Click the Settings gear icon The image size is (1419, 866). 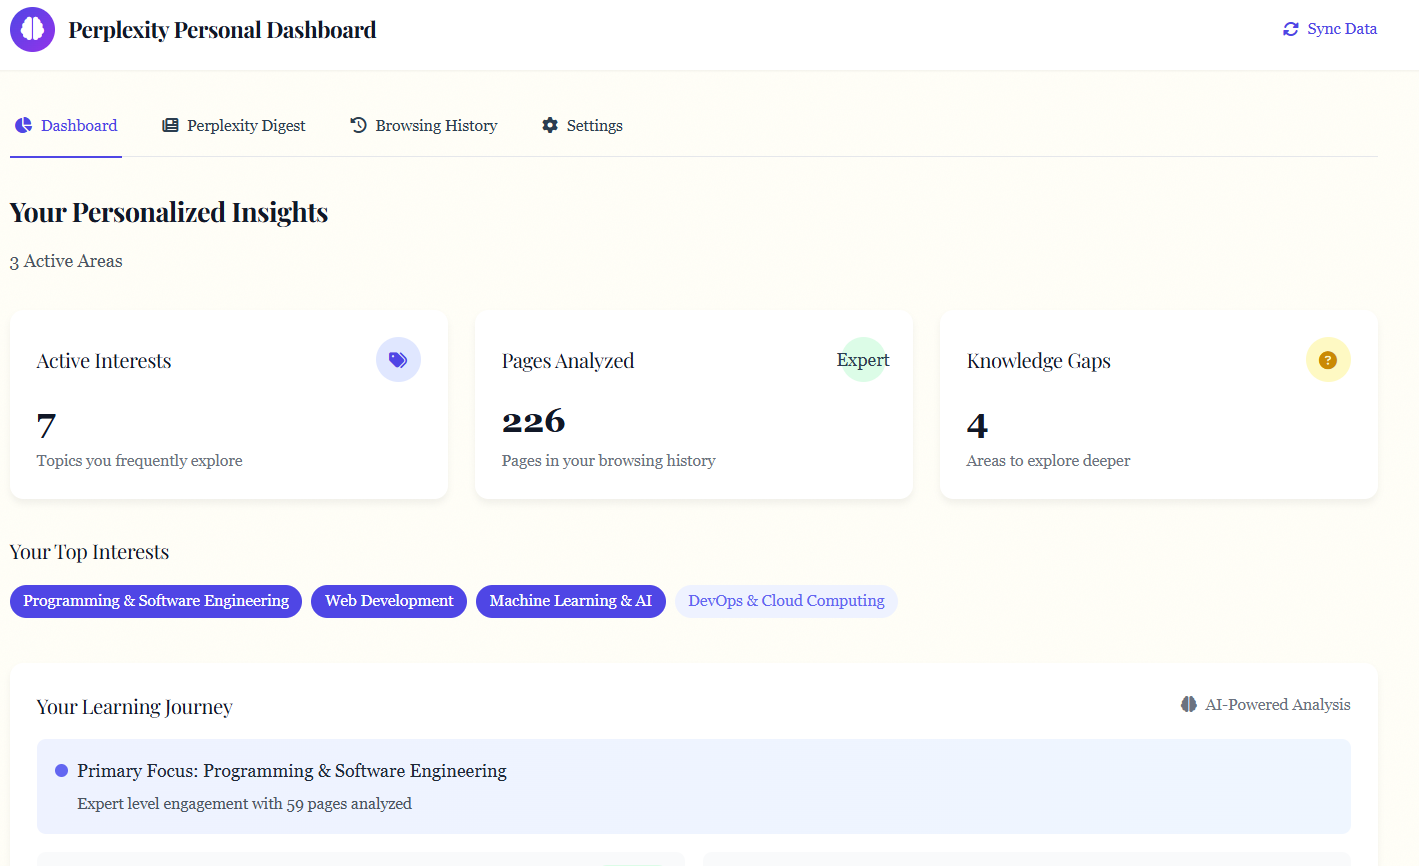pyautogui.click(x=550, y=125)
